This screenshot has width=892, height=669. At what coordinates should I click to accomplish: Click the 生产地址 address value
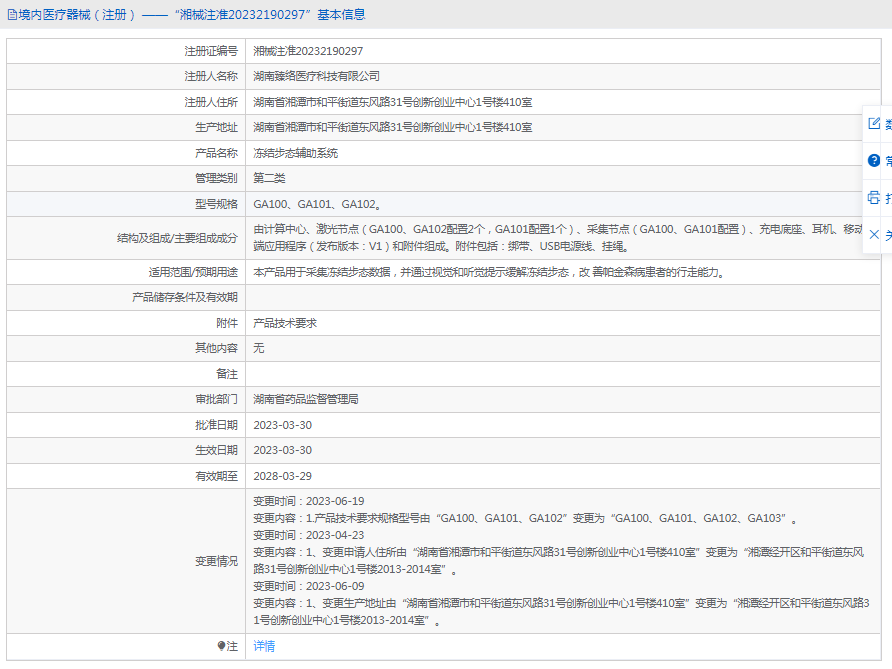point(393,127)
